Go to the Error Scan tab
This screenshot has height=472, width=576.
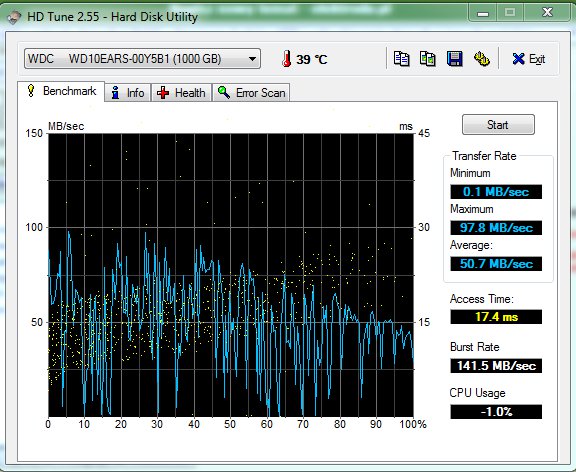click(x=251, y=93)
